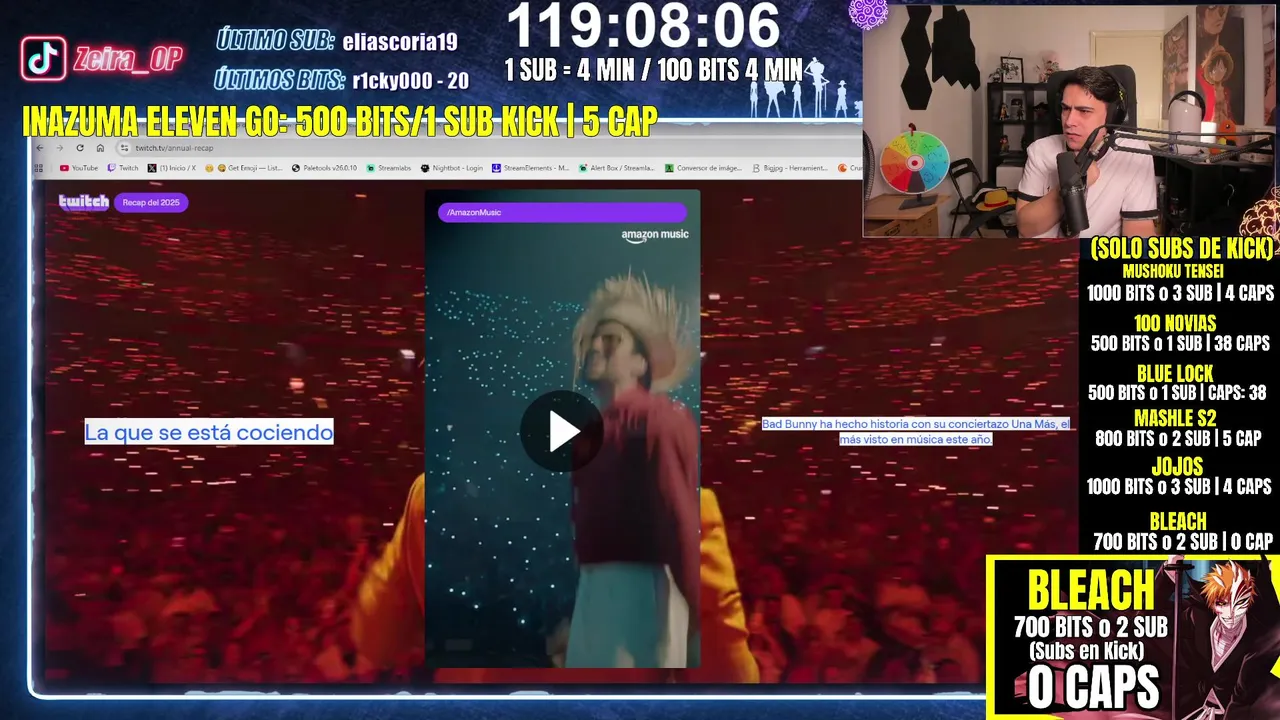
Task: Open the Paletools v26.0.10 bookmark
Action: coord(324,168)
